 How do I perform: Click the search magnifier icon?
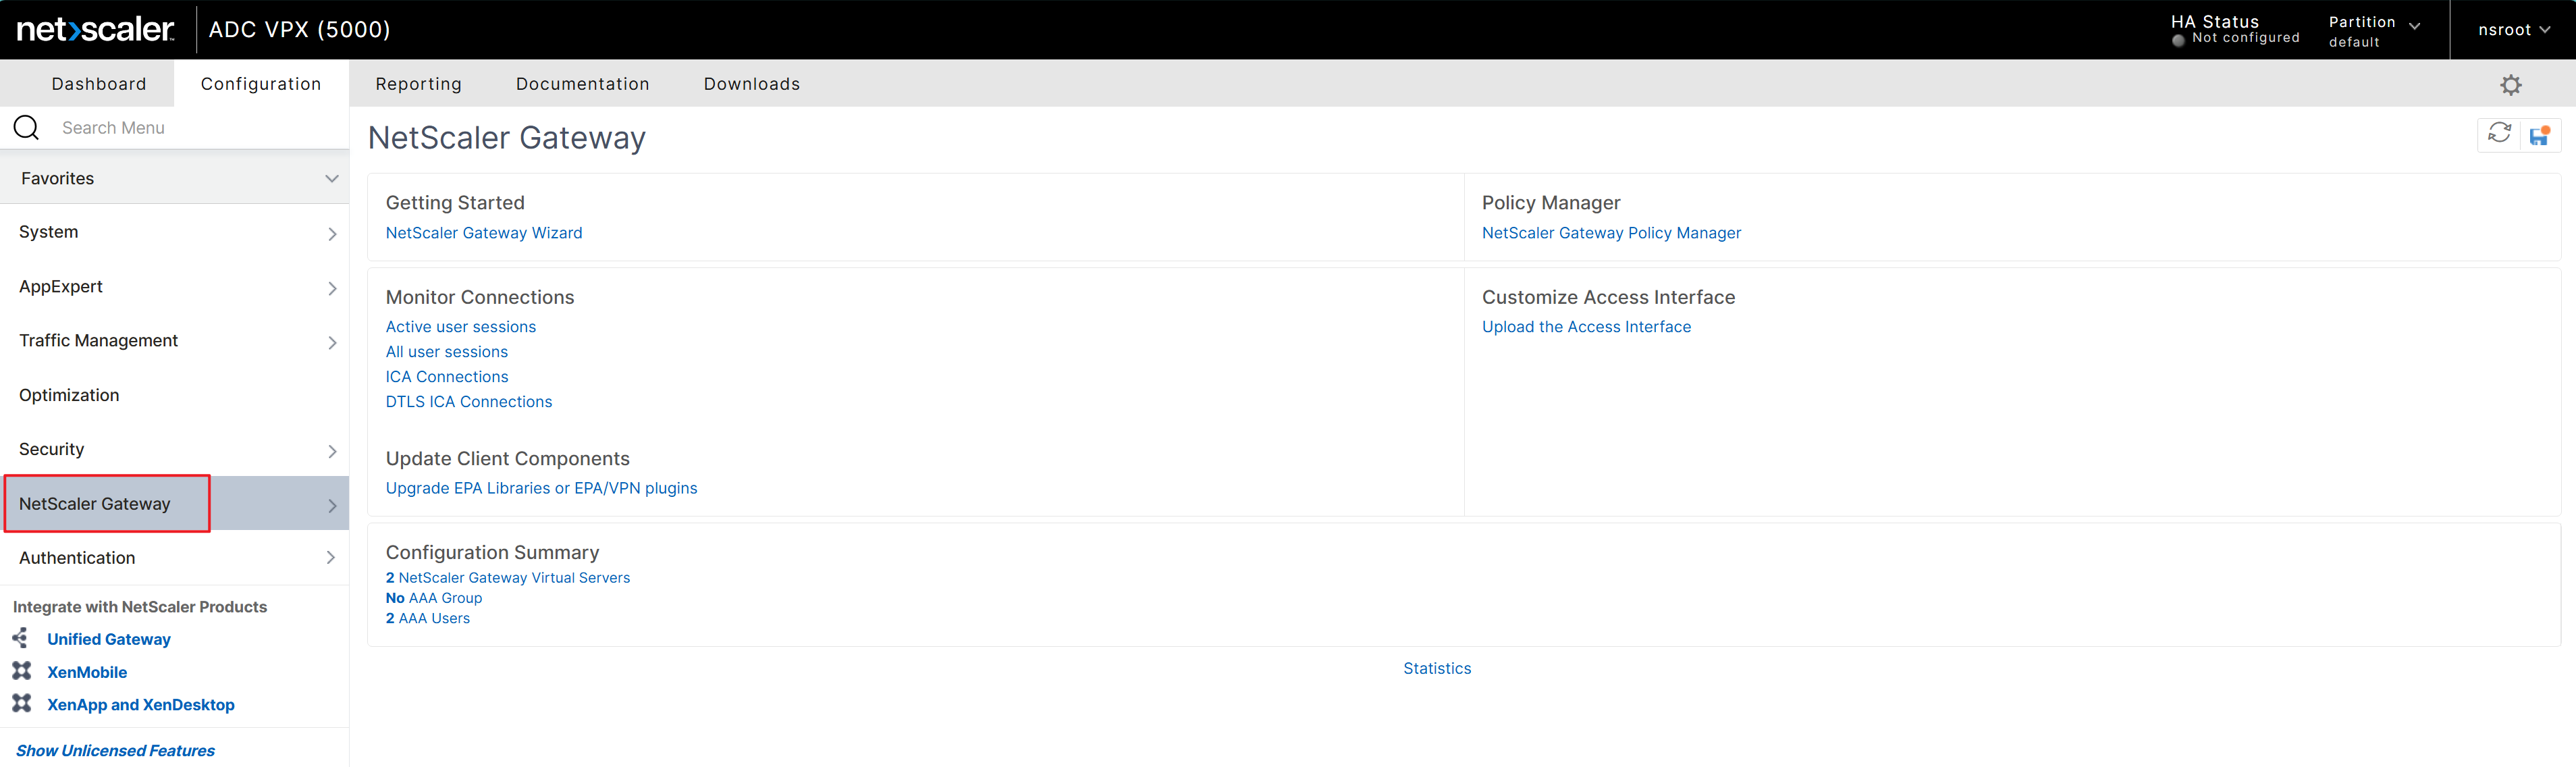pos(26,127)
